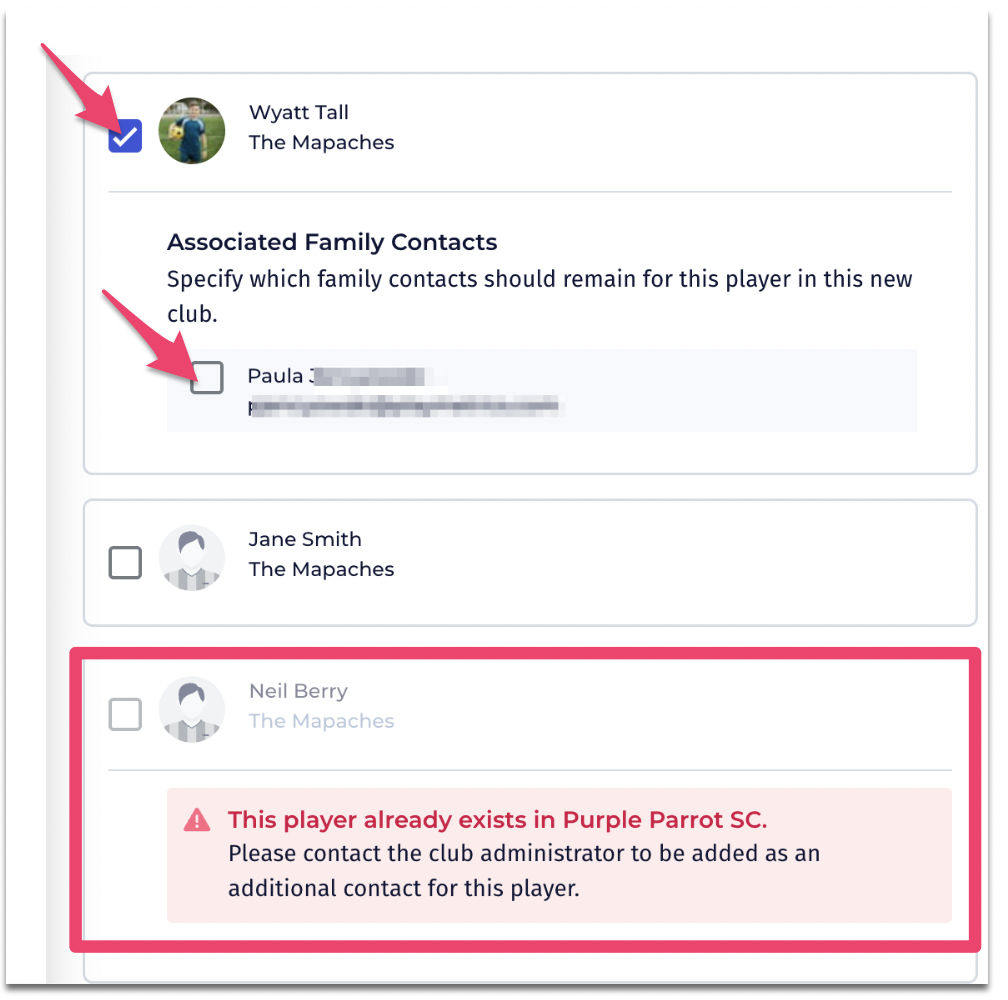Click The Mapaches team under Jane Smith

tap(321, 569)
